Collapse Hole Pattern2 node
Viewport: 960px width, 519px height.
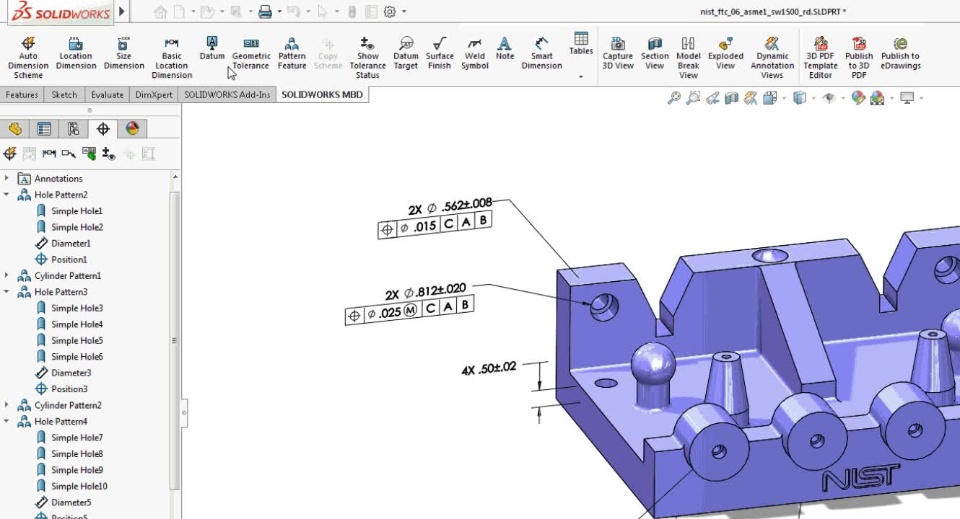tap(7, 195)
